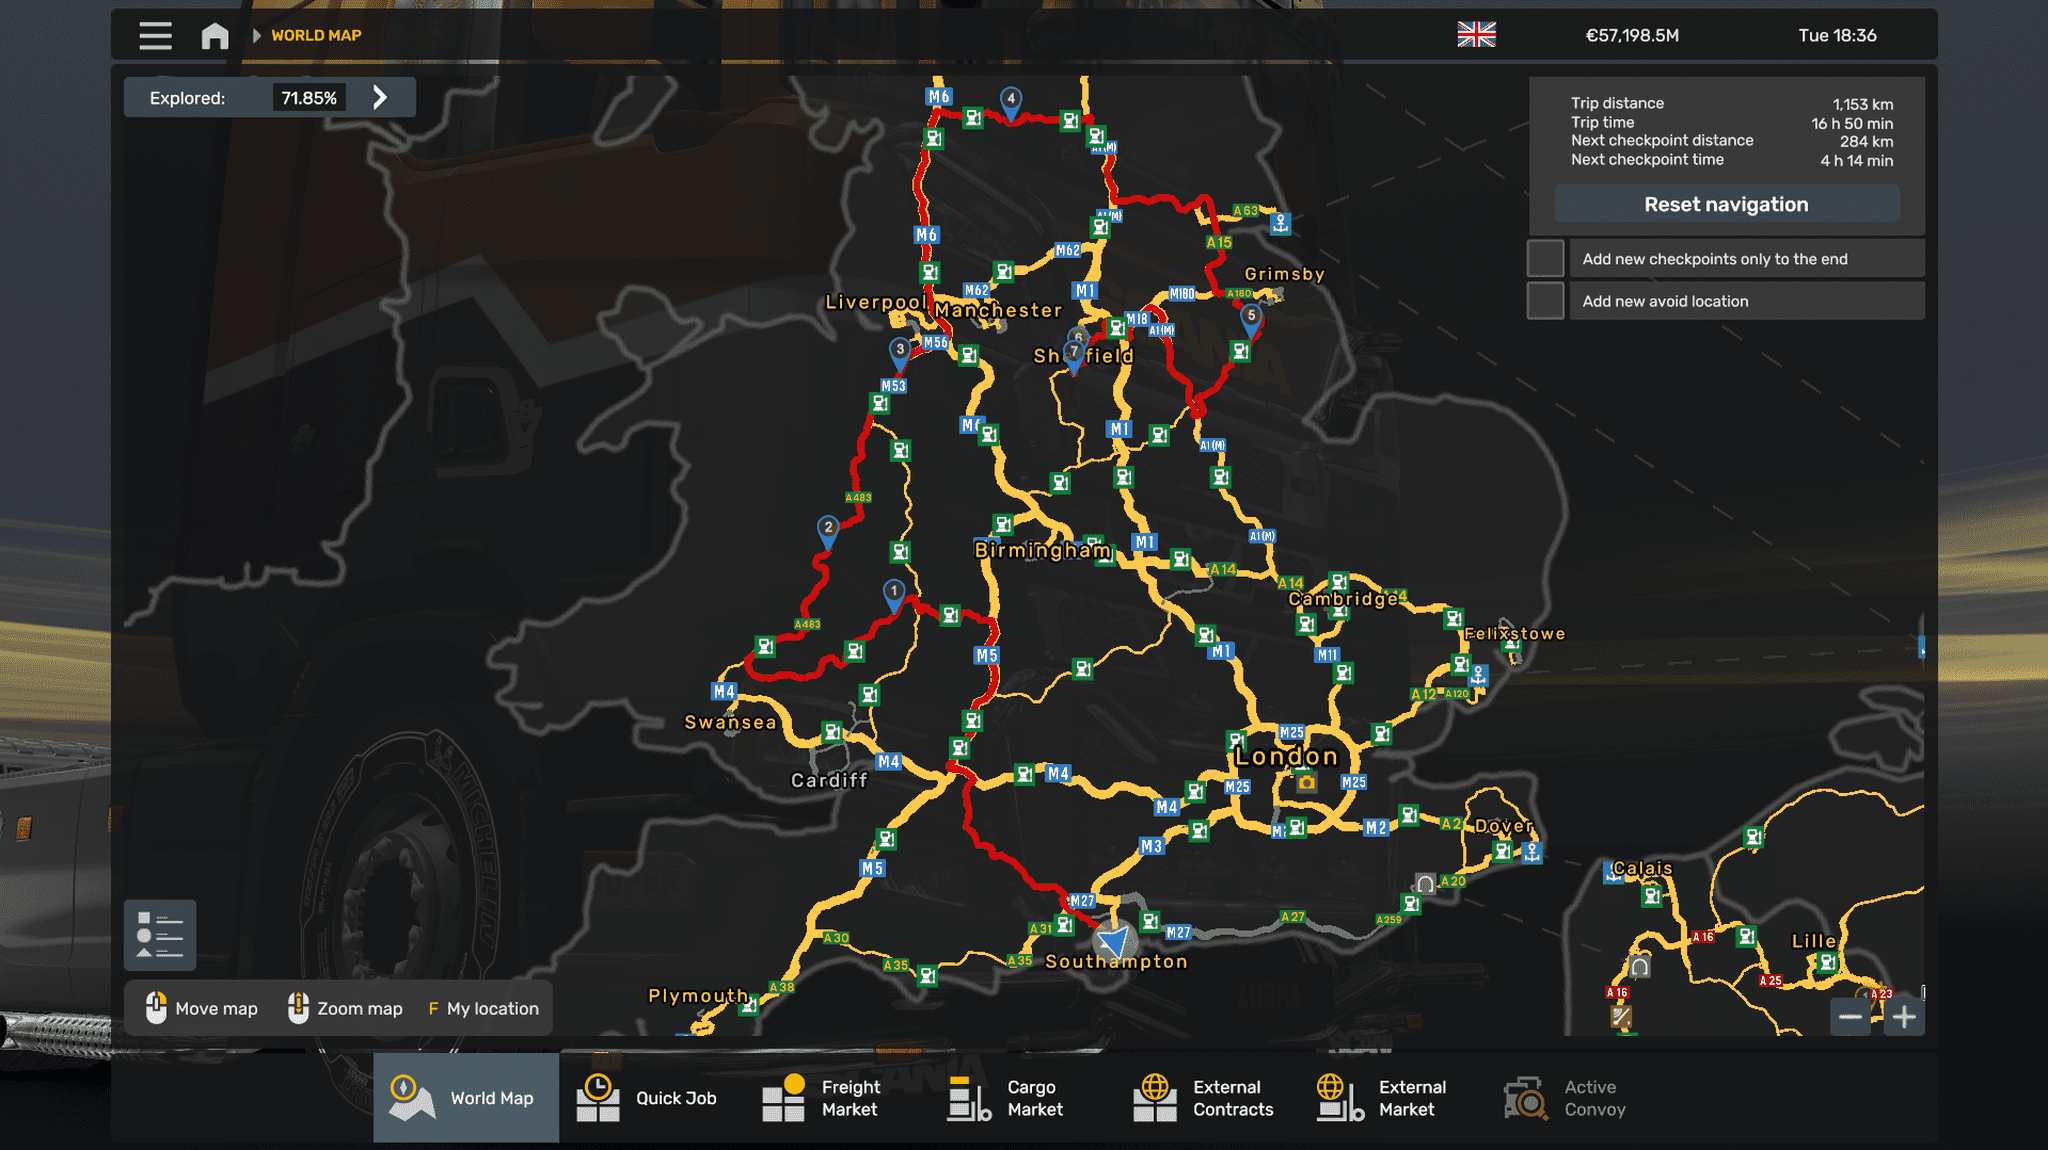
Task: Open the Freight Market tab
Action: pyautogui.click(x=820, y=1098)
